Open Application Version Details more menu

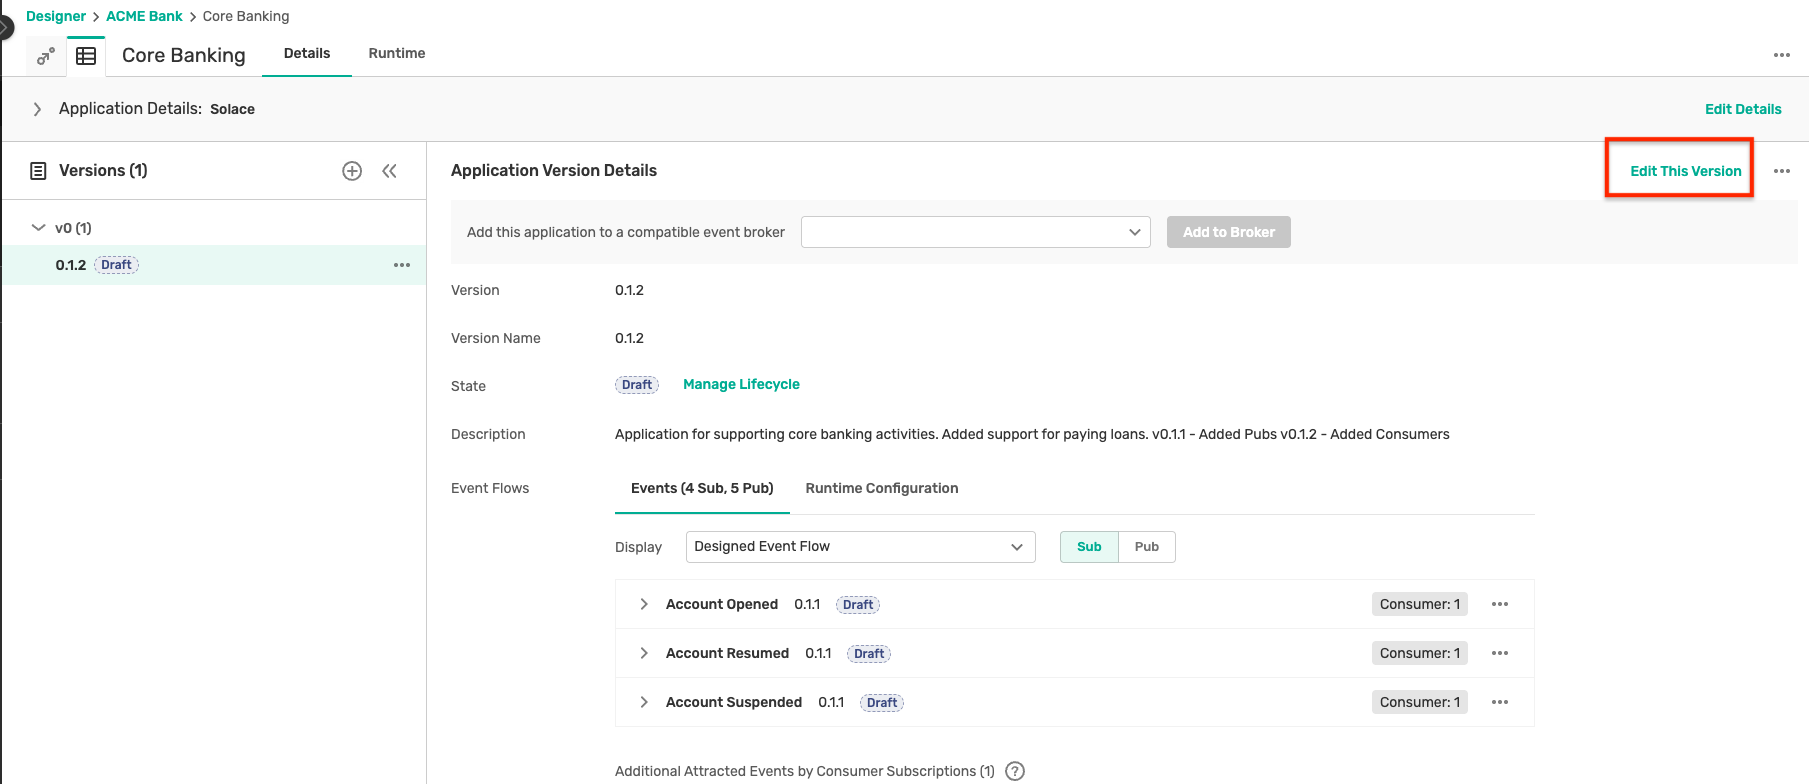point(1781,171)
